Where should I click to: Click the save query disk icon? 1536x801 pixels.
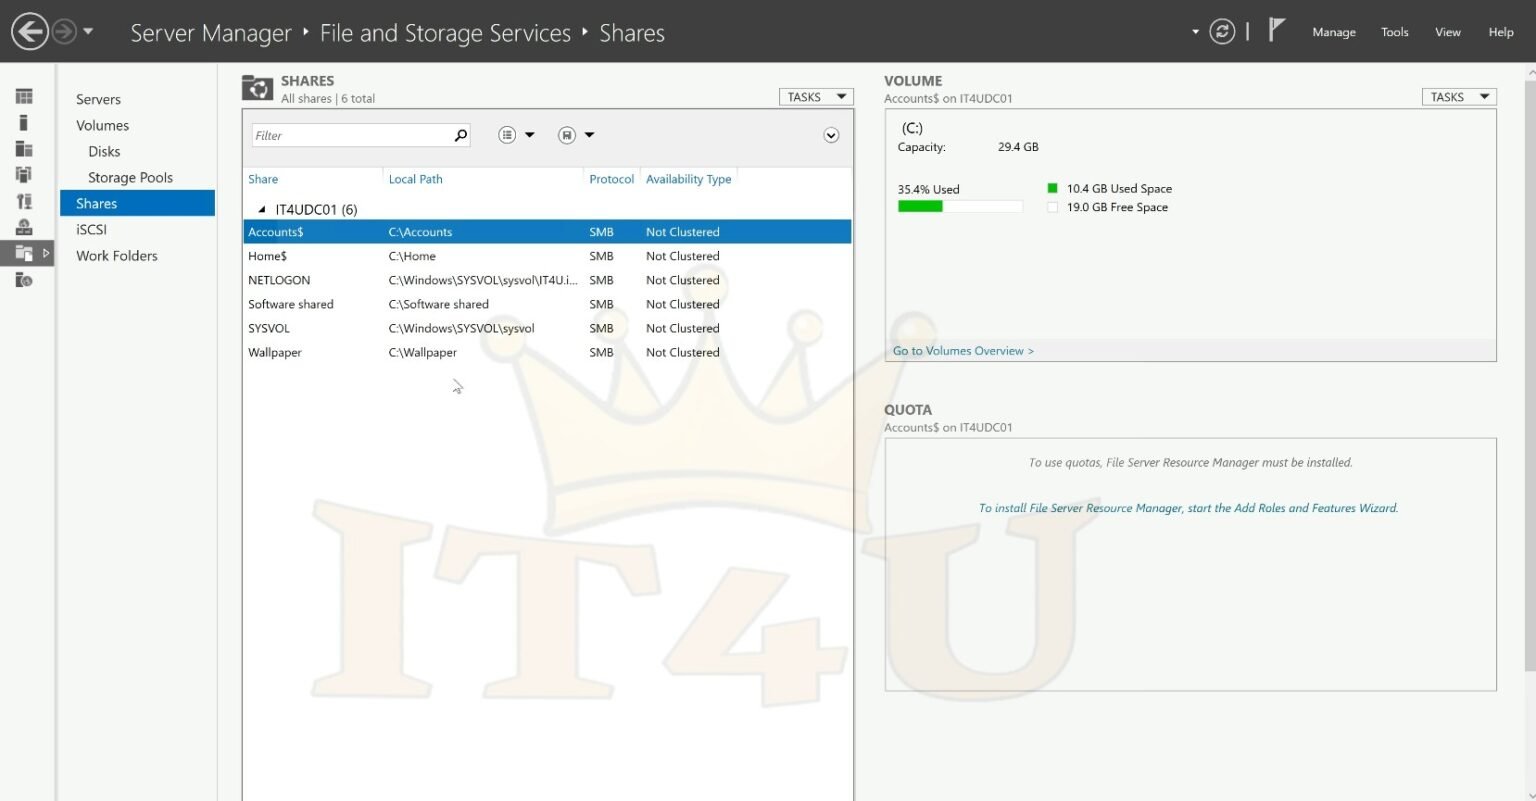click(567, 135)
